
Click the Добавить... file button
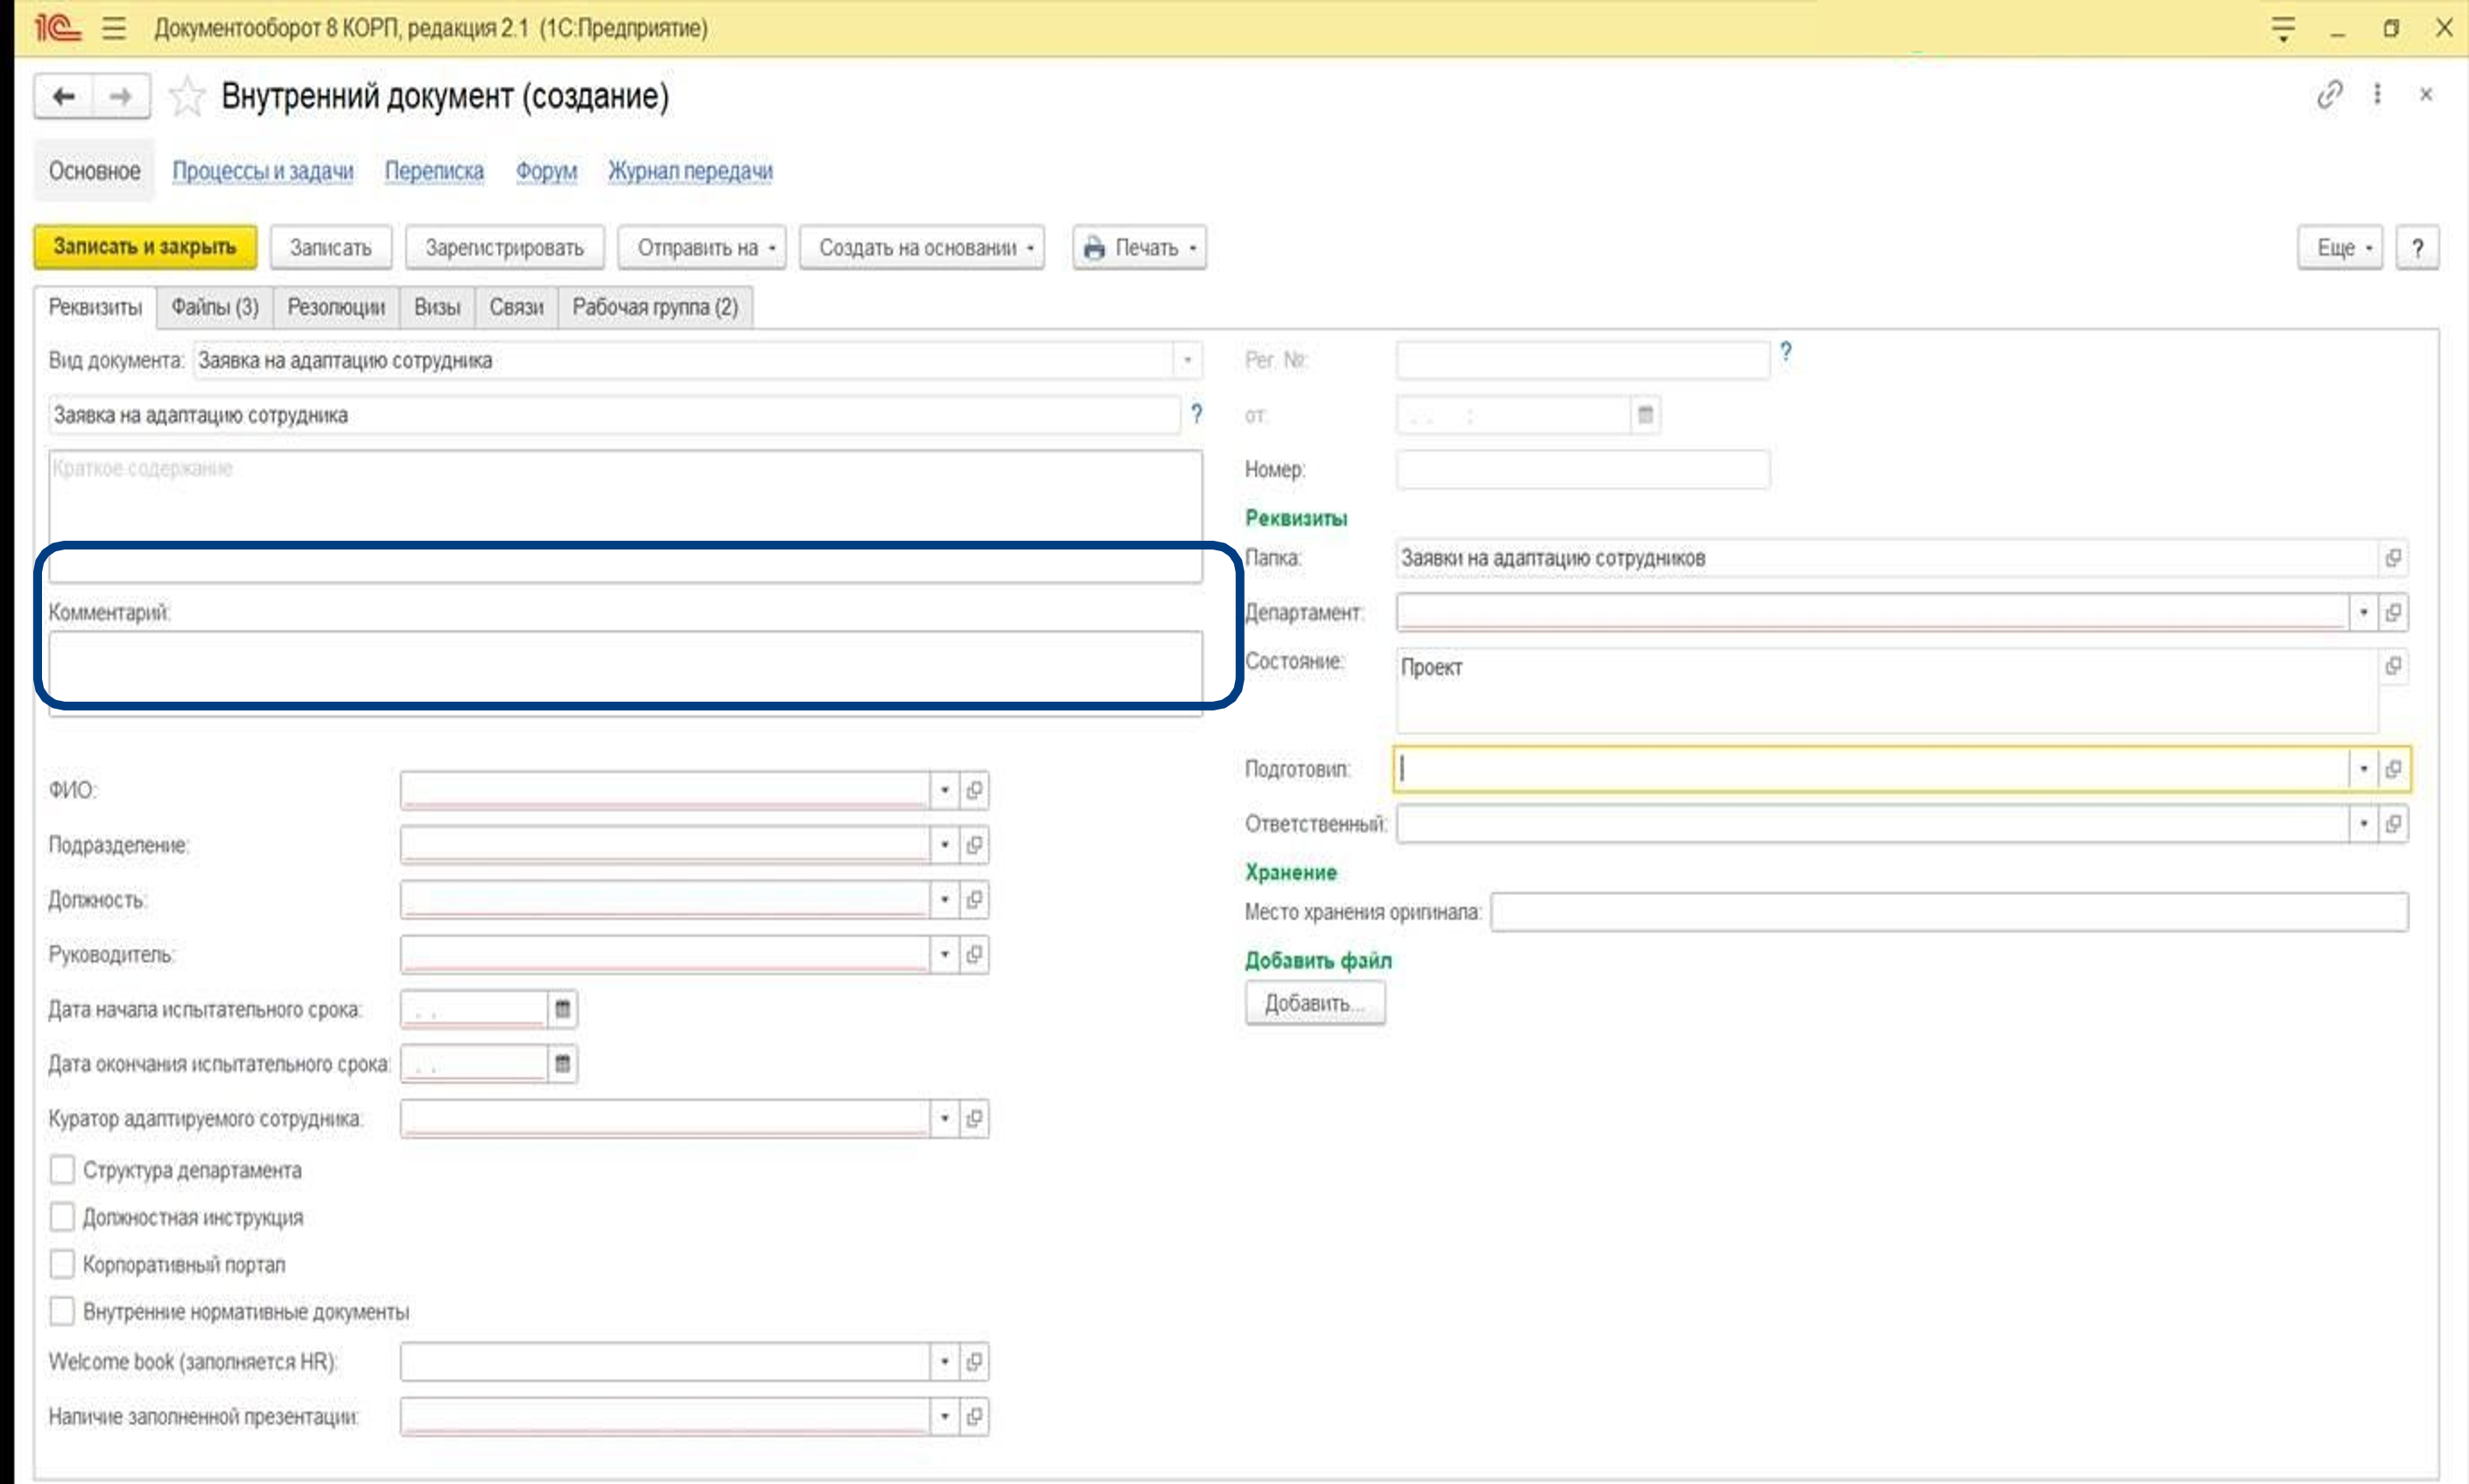[1315, 1003]
